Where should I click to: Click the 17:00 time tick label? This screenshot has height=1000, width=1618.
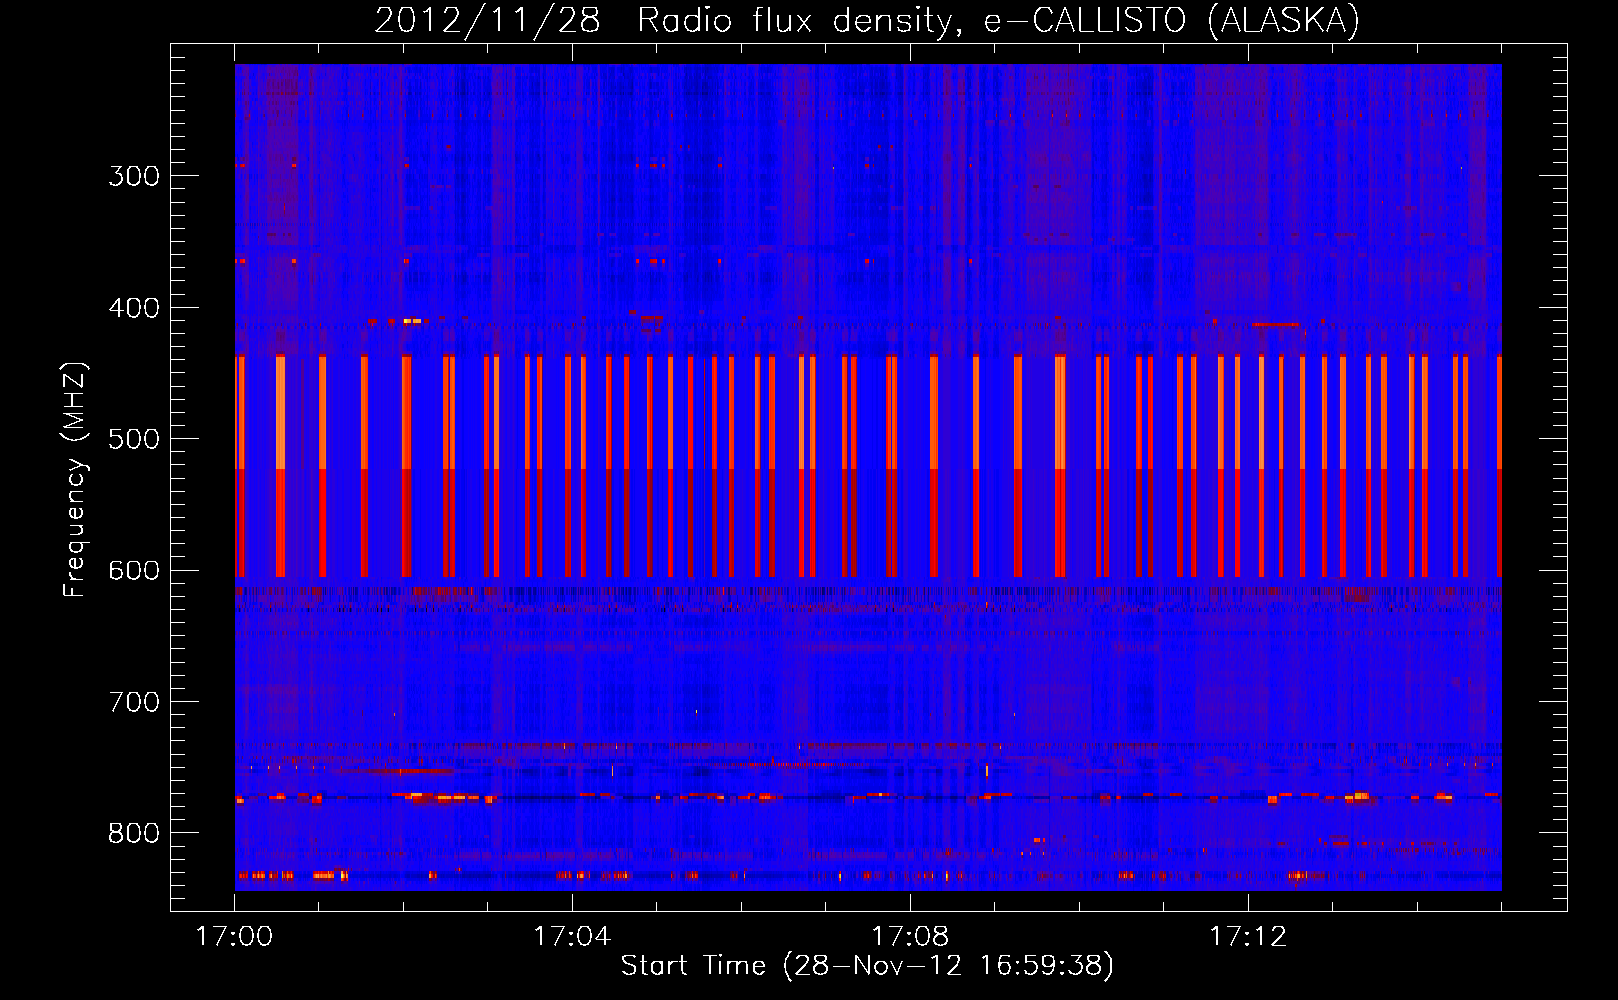pos(234,937)
